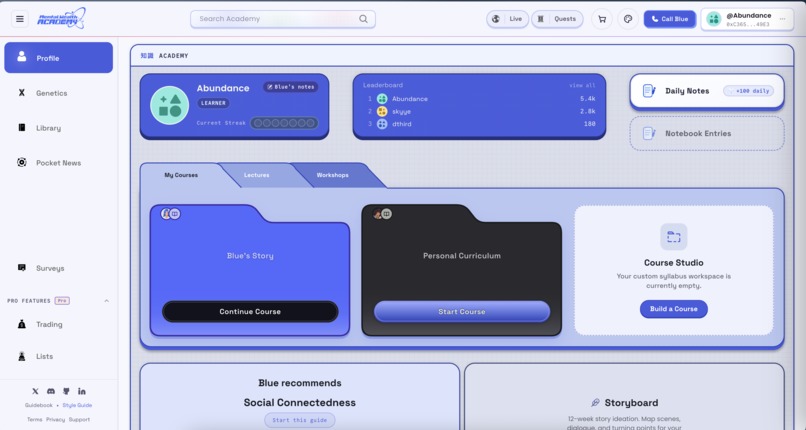Click the Daily Notes notebook icon
Viewport: 806px width, 430px height.
[x=649, y=91]
